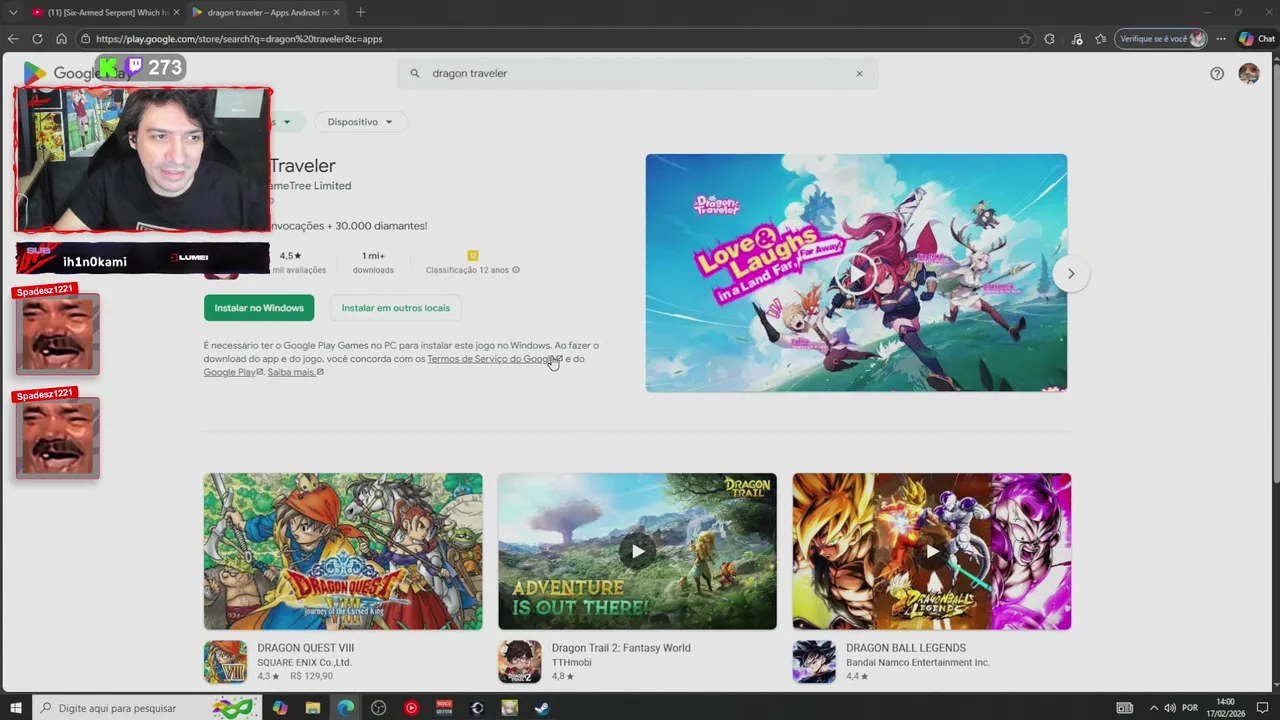
Task: Click the Dragon Quest VIII app icon
Action: [x=225, y=662]
